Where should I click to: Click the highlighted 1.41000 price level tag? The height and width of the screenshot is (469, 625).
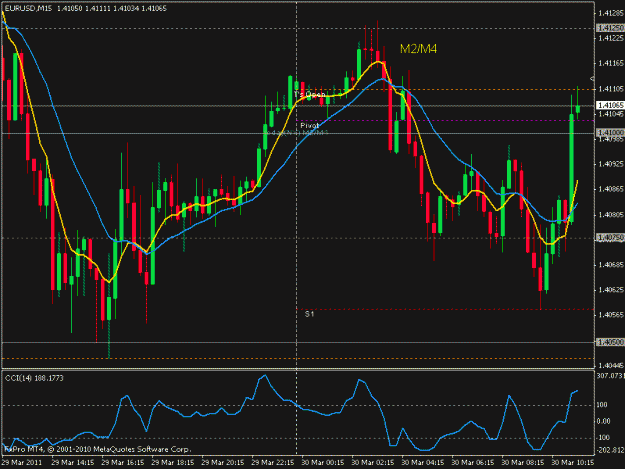click(610, 132)
